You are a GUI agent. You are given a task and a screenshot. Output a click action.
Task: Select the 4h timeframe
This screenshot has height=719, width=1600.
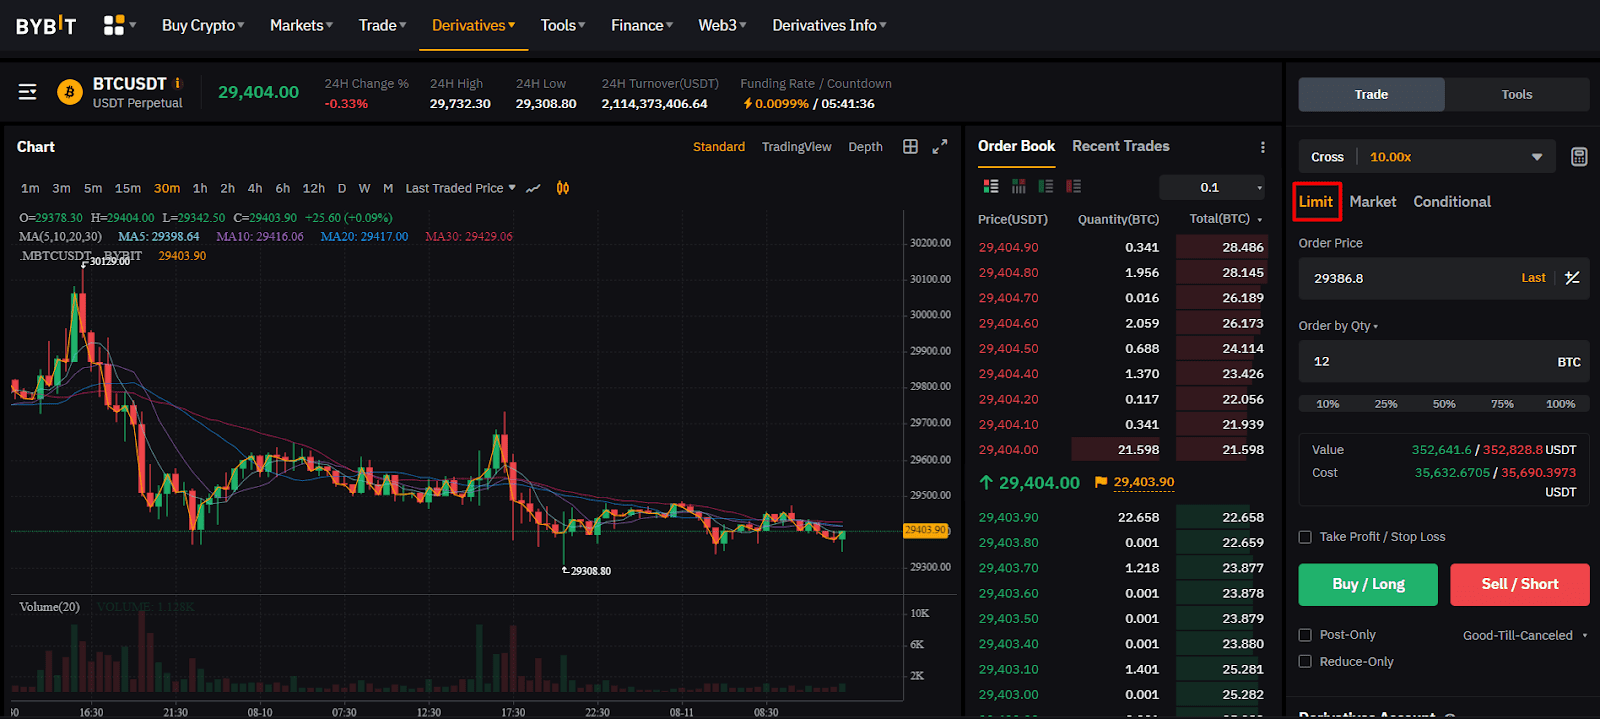click(x=255, y=188)
